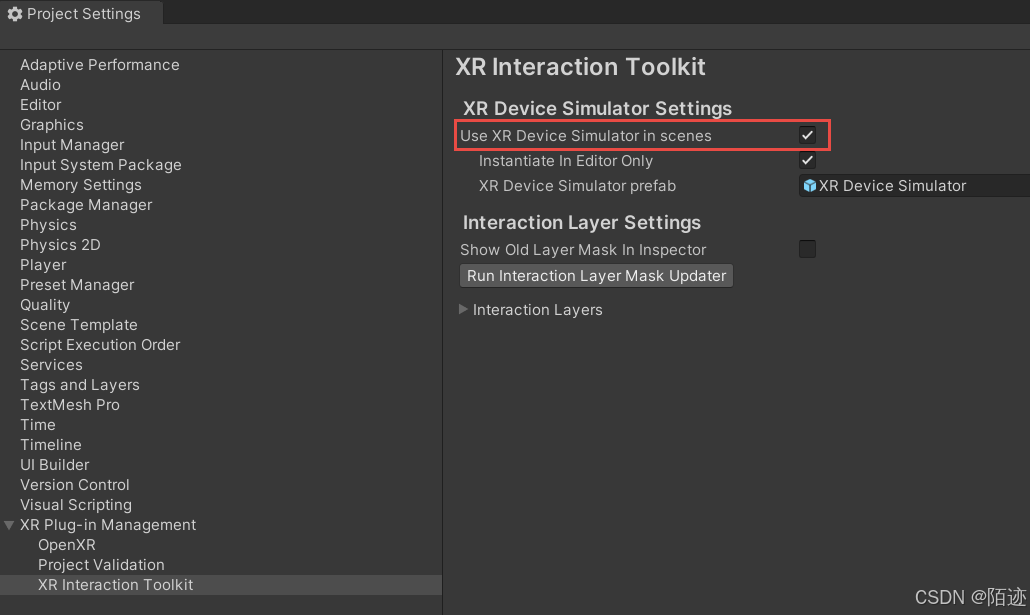
Task: Open Services settings
Action: 51,365
